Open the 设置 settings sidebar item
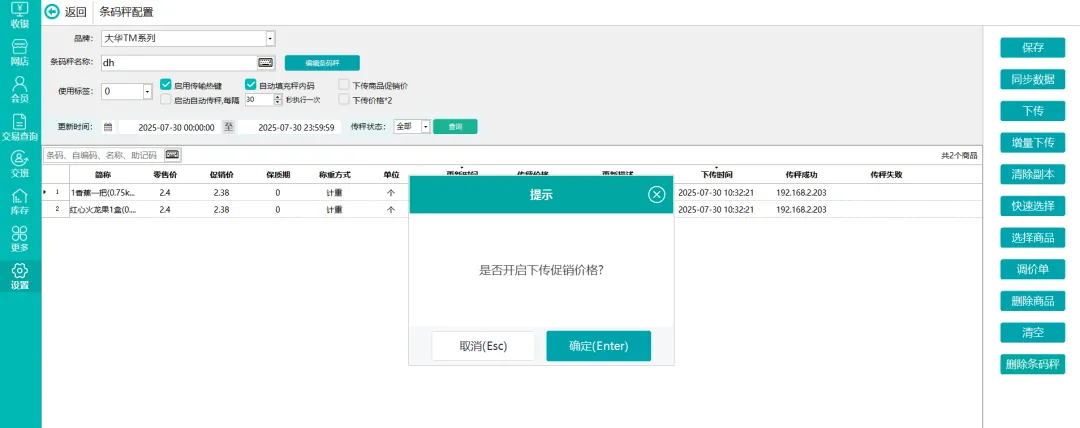The image size is (1080, 428). pos(20,276)
